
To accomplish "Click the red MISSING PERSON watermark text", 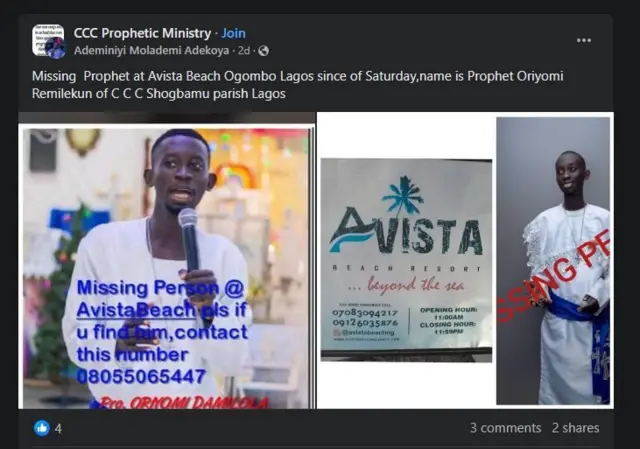I will pyautogui.click(x=554, y=277).
